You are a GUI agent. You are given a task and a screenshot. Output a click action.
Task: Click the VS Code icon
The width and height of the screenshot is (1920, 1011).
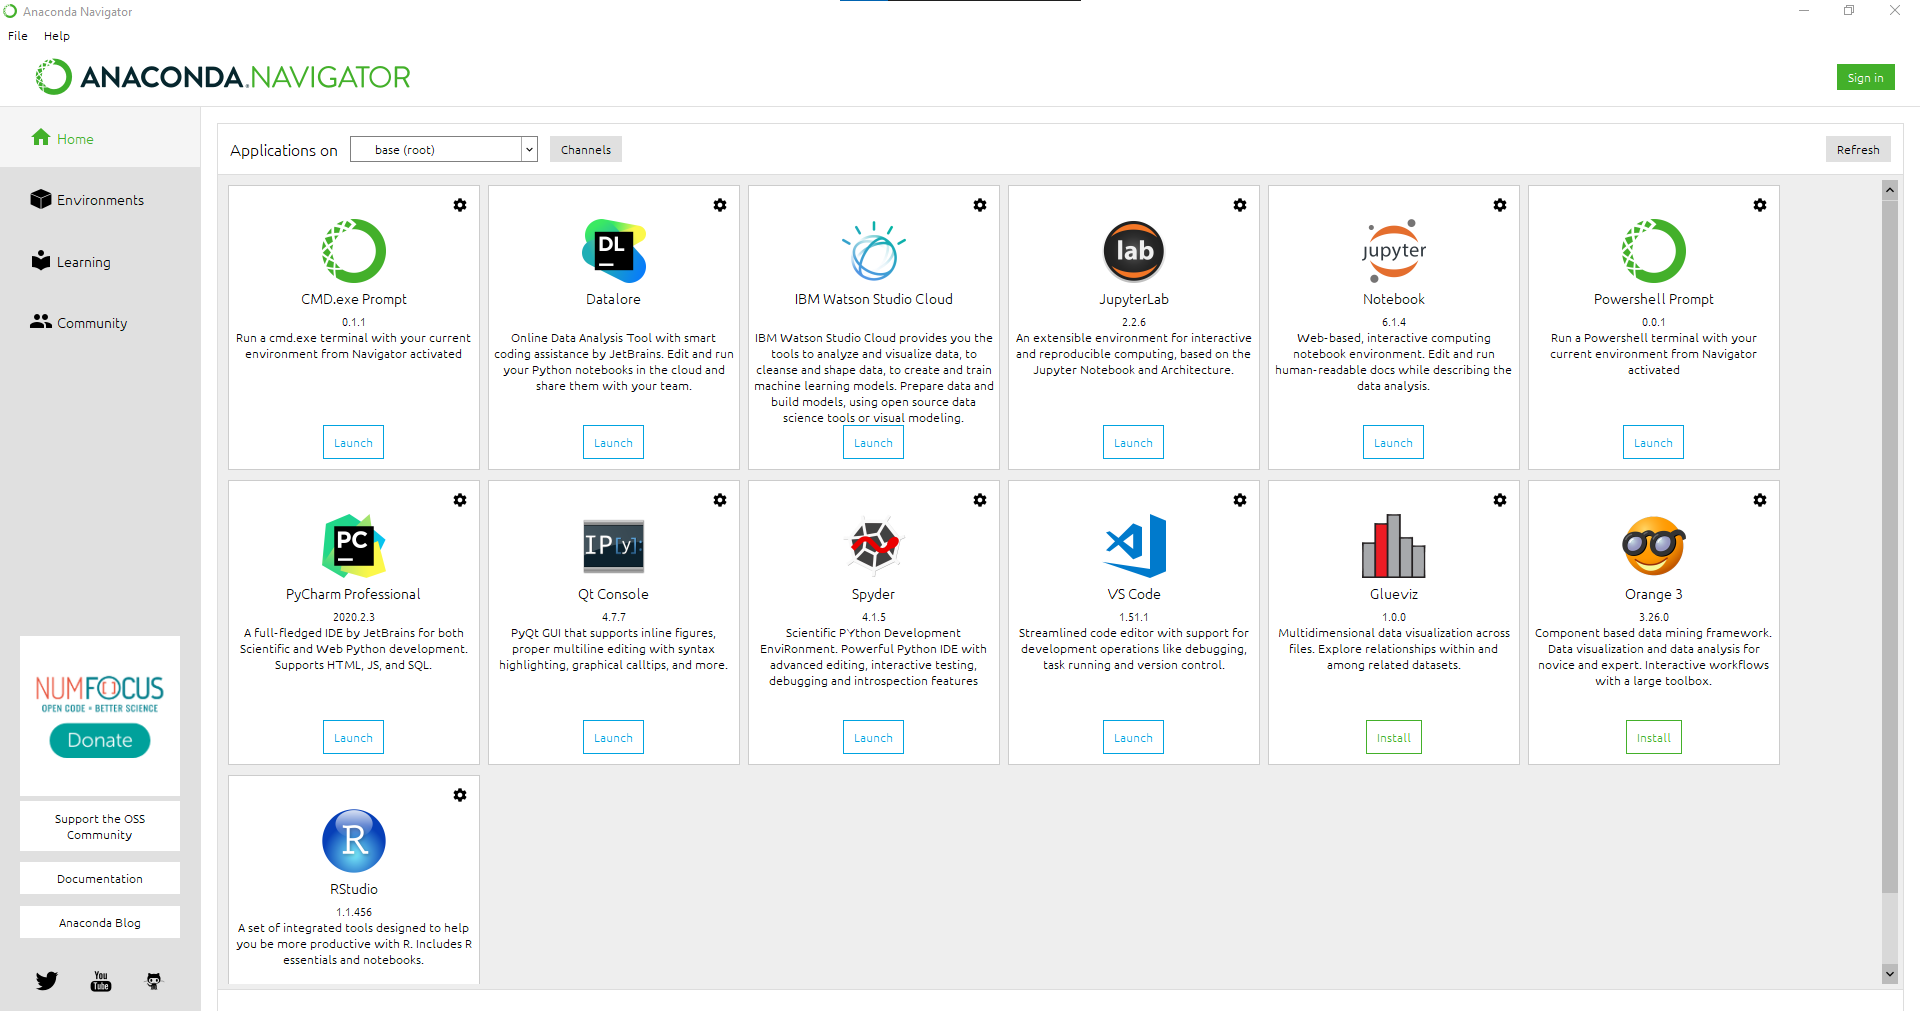(1135, 546)
